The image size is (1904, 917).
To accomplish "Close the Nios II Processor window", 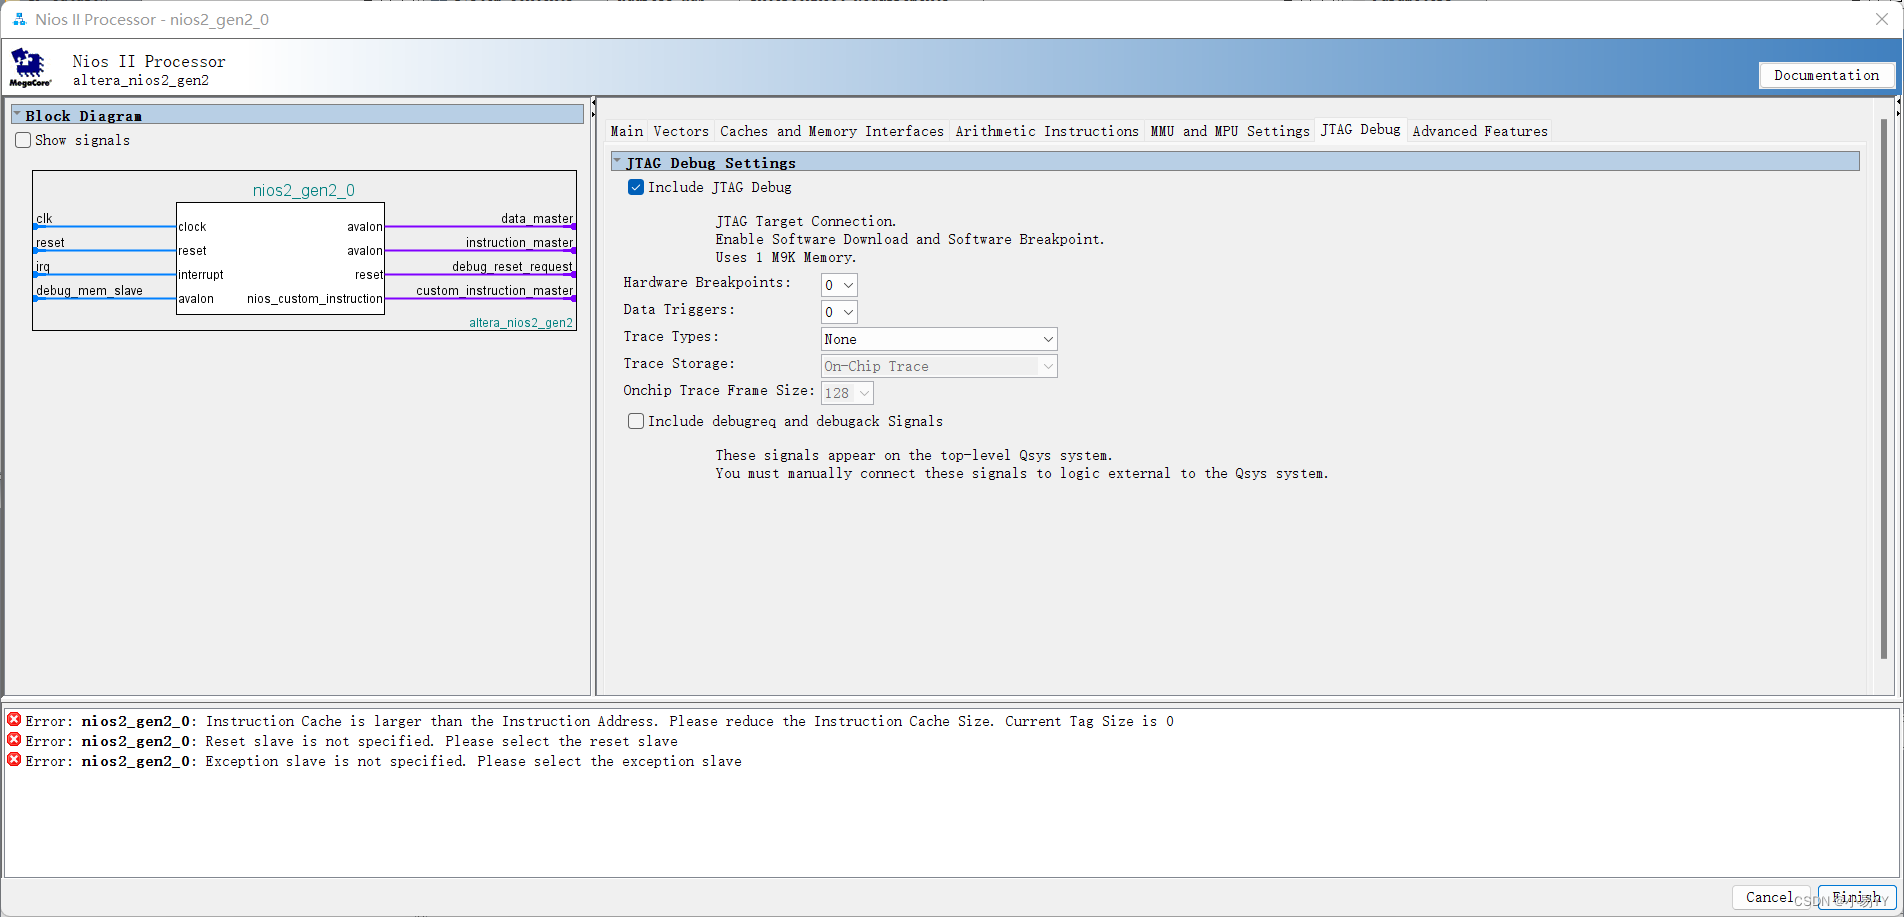I will [1881, 19].
